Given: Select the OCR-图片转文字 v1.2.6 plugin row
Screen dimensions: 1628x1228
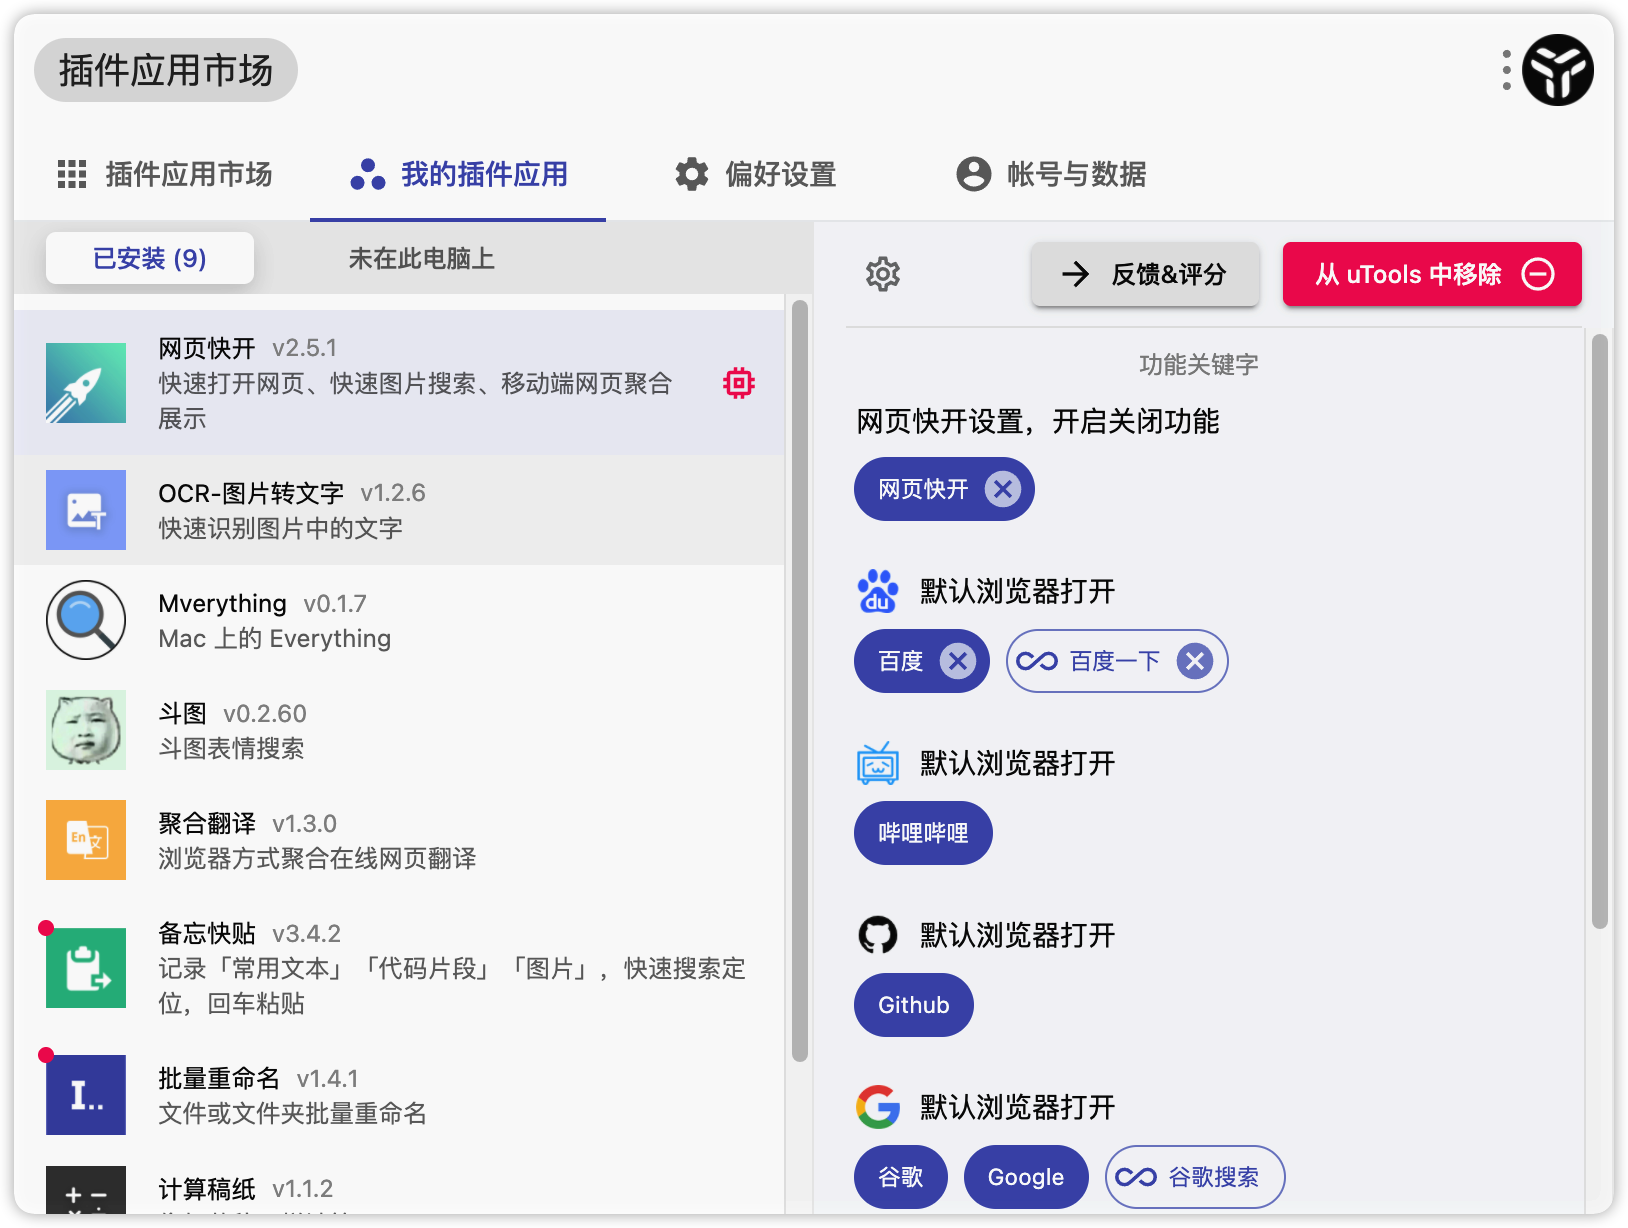Looking at the screenshot, I should coord(399,510).
